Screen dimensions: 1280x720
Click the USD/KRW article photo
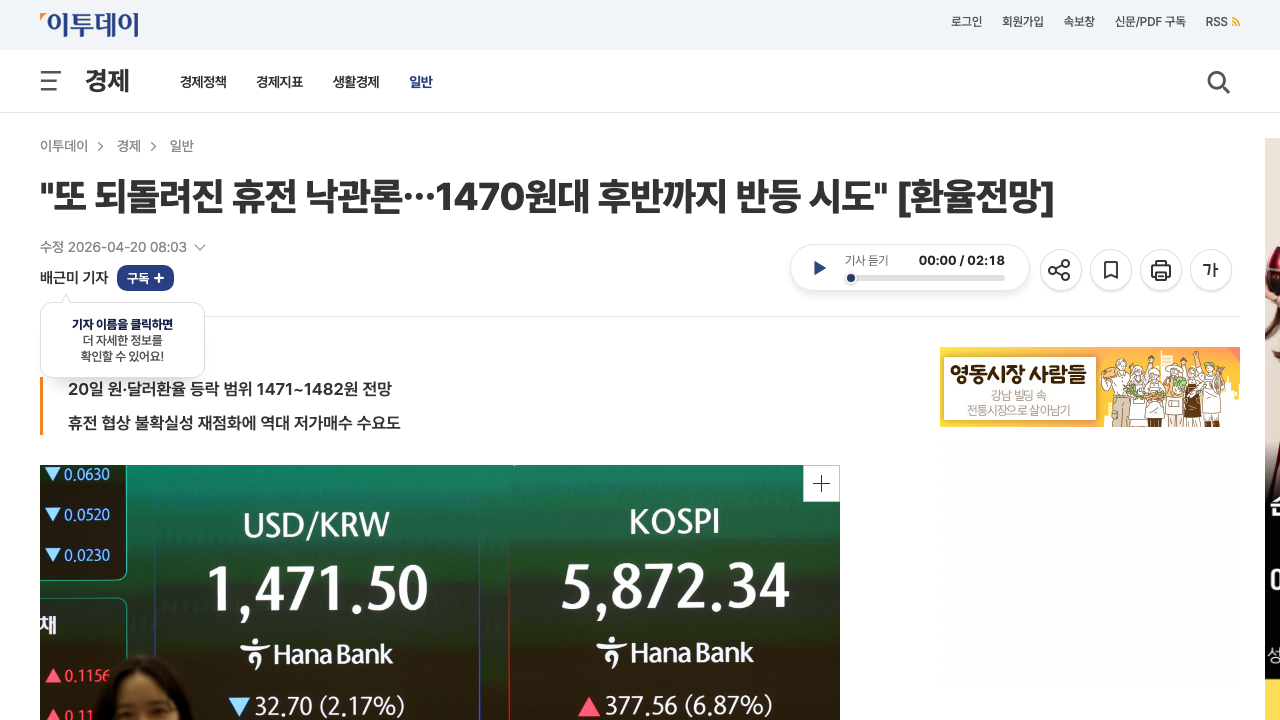click(440, 592)
